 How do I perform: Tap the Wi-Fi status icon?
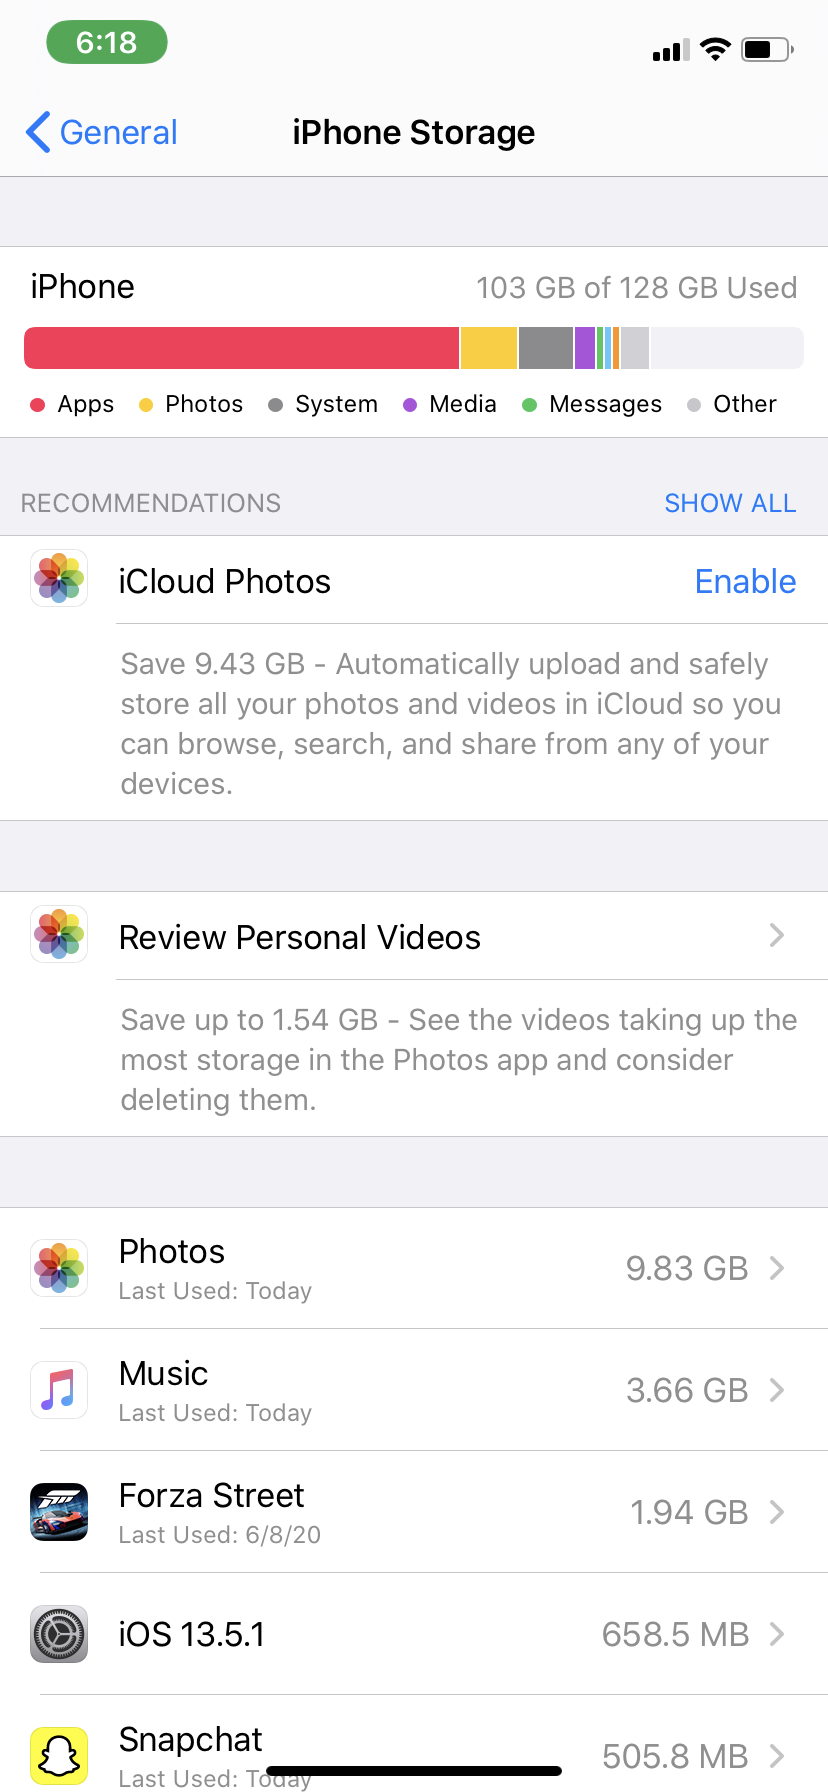(x=715, y=49)
